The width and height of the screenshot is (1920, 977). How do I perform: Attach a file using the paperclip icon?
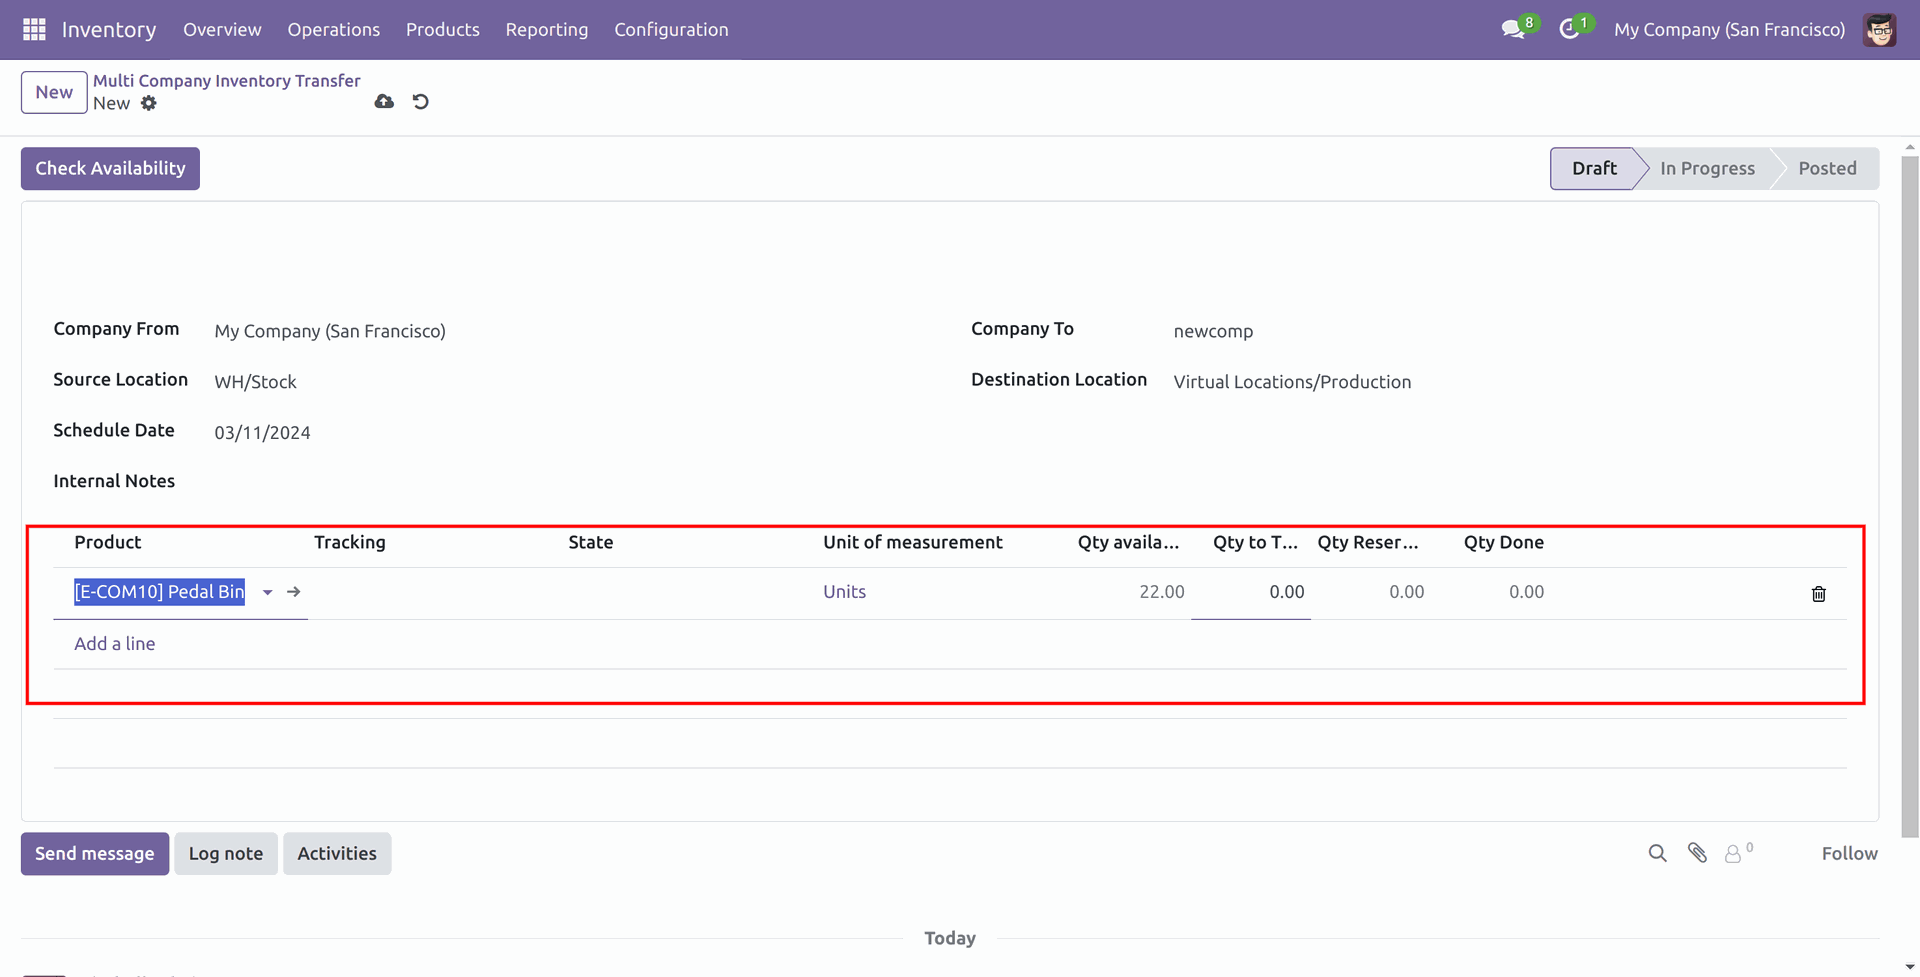click(1697, 853)
